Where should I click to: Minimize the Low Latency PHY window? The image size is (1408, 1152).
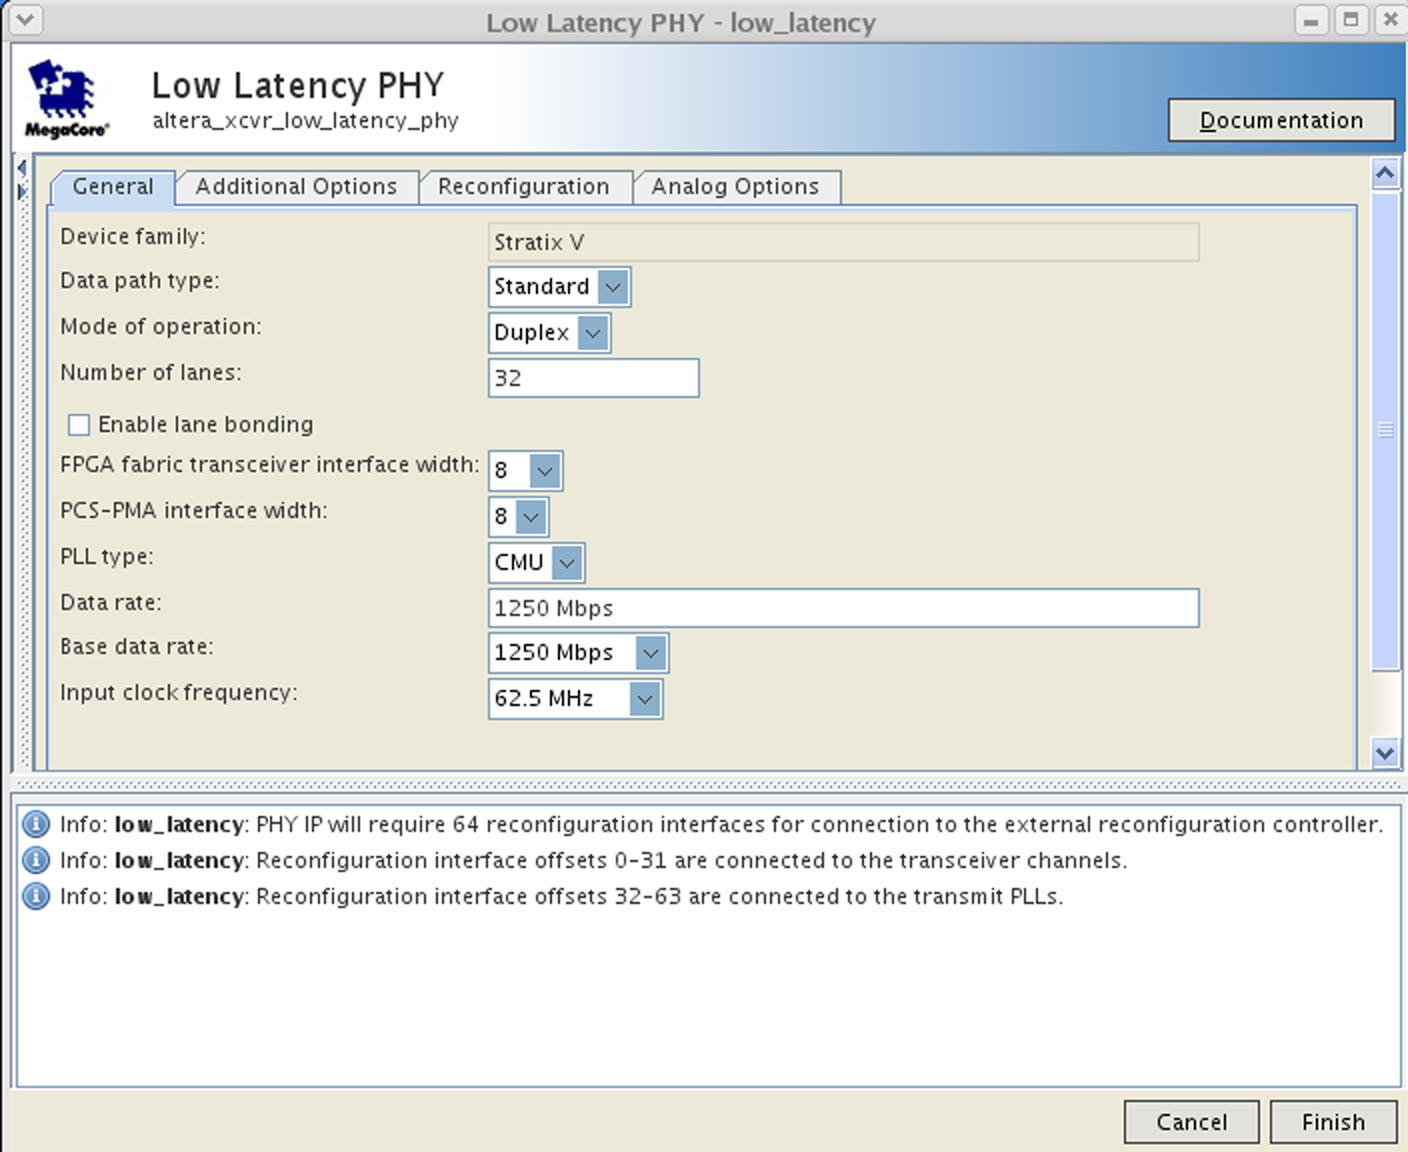click(x=1311, y=20)
